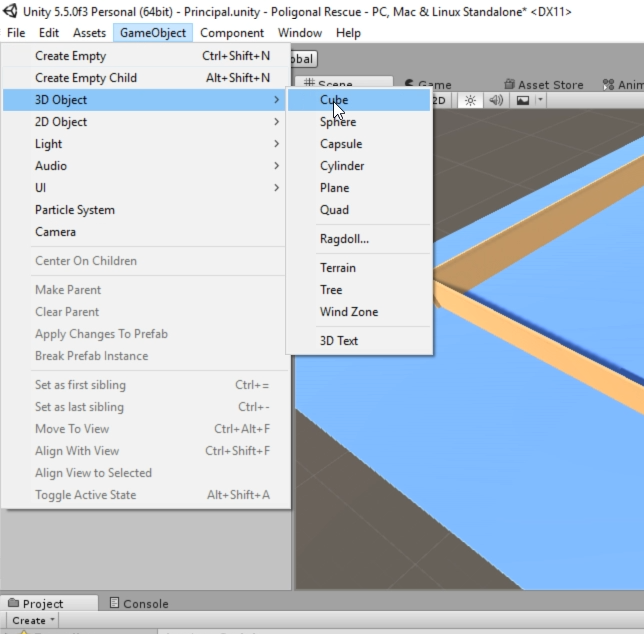
Task: Choose Create Empty menu entry
Action: tap(144, 56)
